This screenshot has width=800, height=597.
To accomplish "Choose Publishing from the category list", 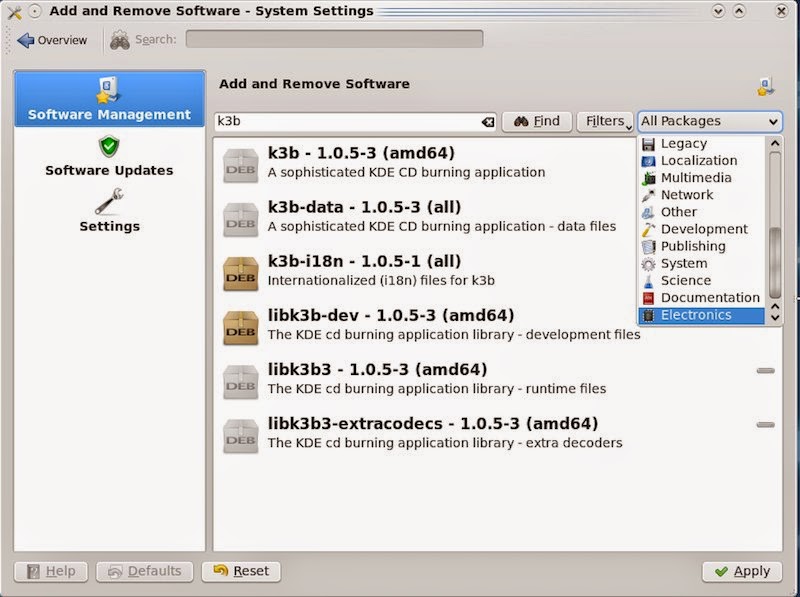I will pyautogui.click(x=701, y=246).
